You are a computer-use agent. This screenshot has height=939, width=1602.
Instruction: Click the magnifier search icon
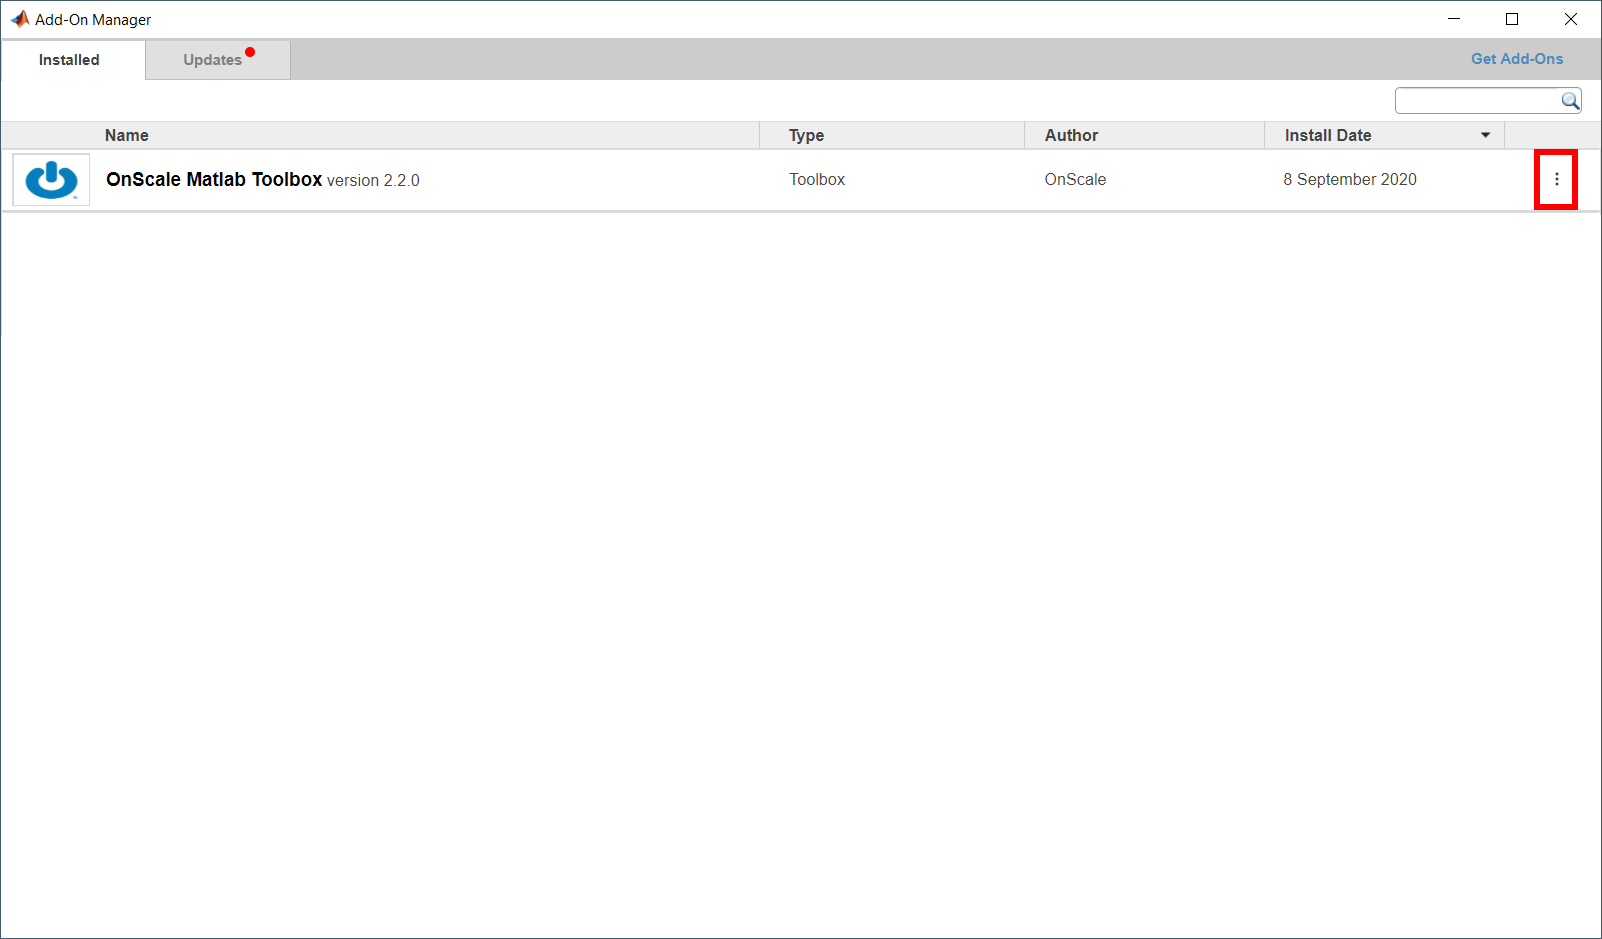1570,101
